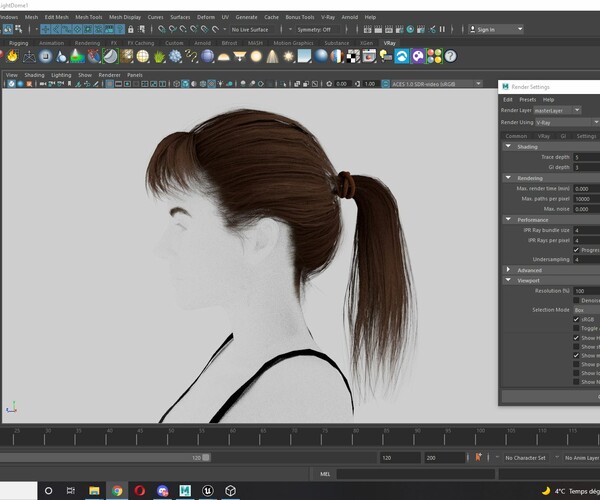Image resolution: width=600 pixels, height=500 pixels.
Task: Click the V-Ray IES cone light icon
Action: pos(272,57)
